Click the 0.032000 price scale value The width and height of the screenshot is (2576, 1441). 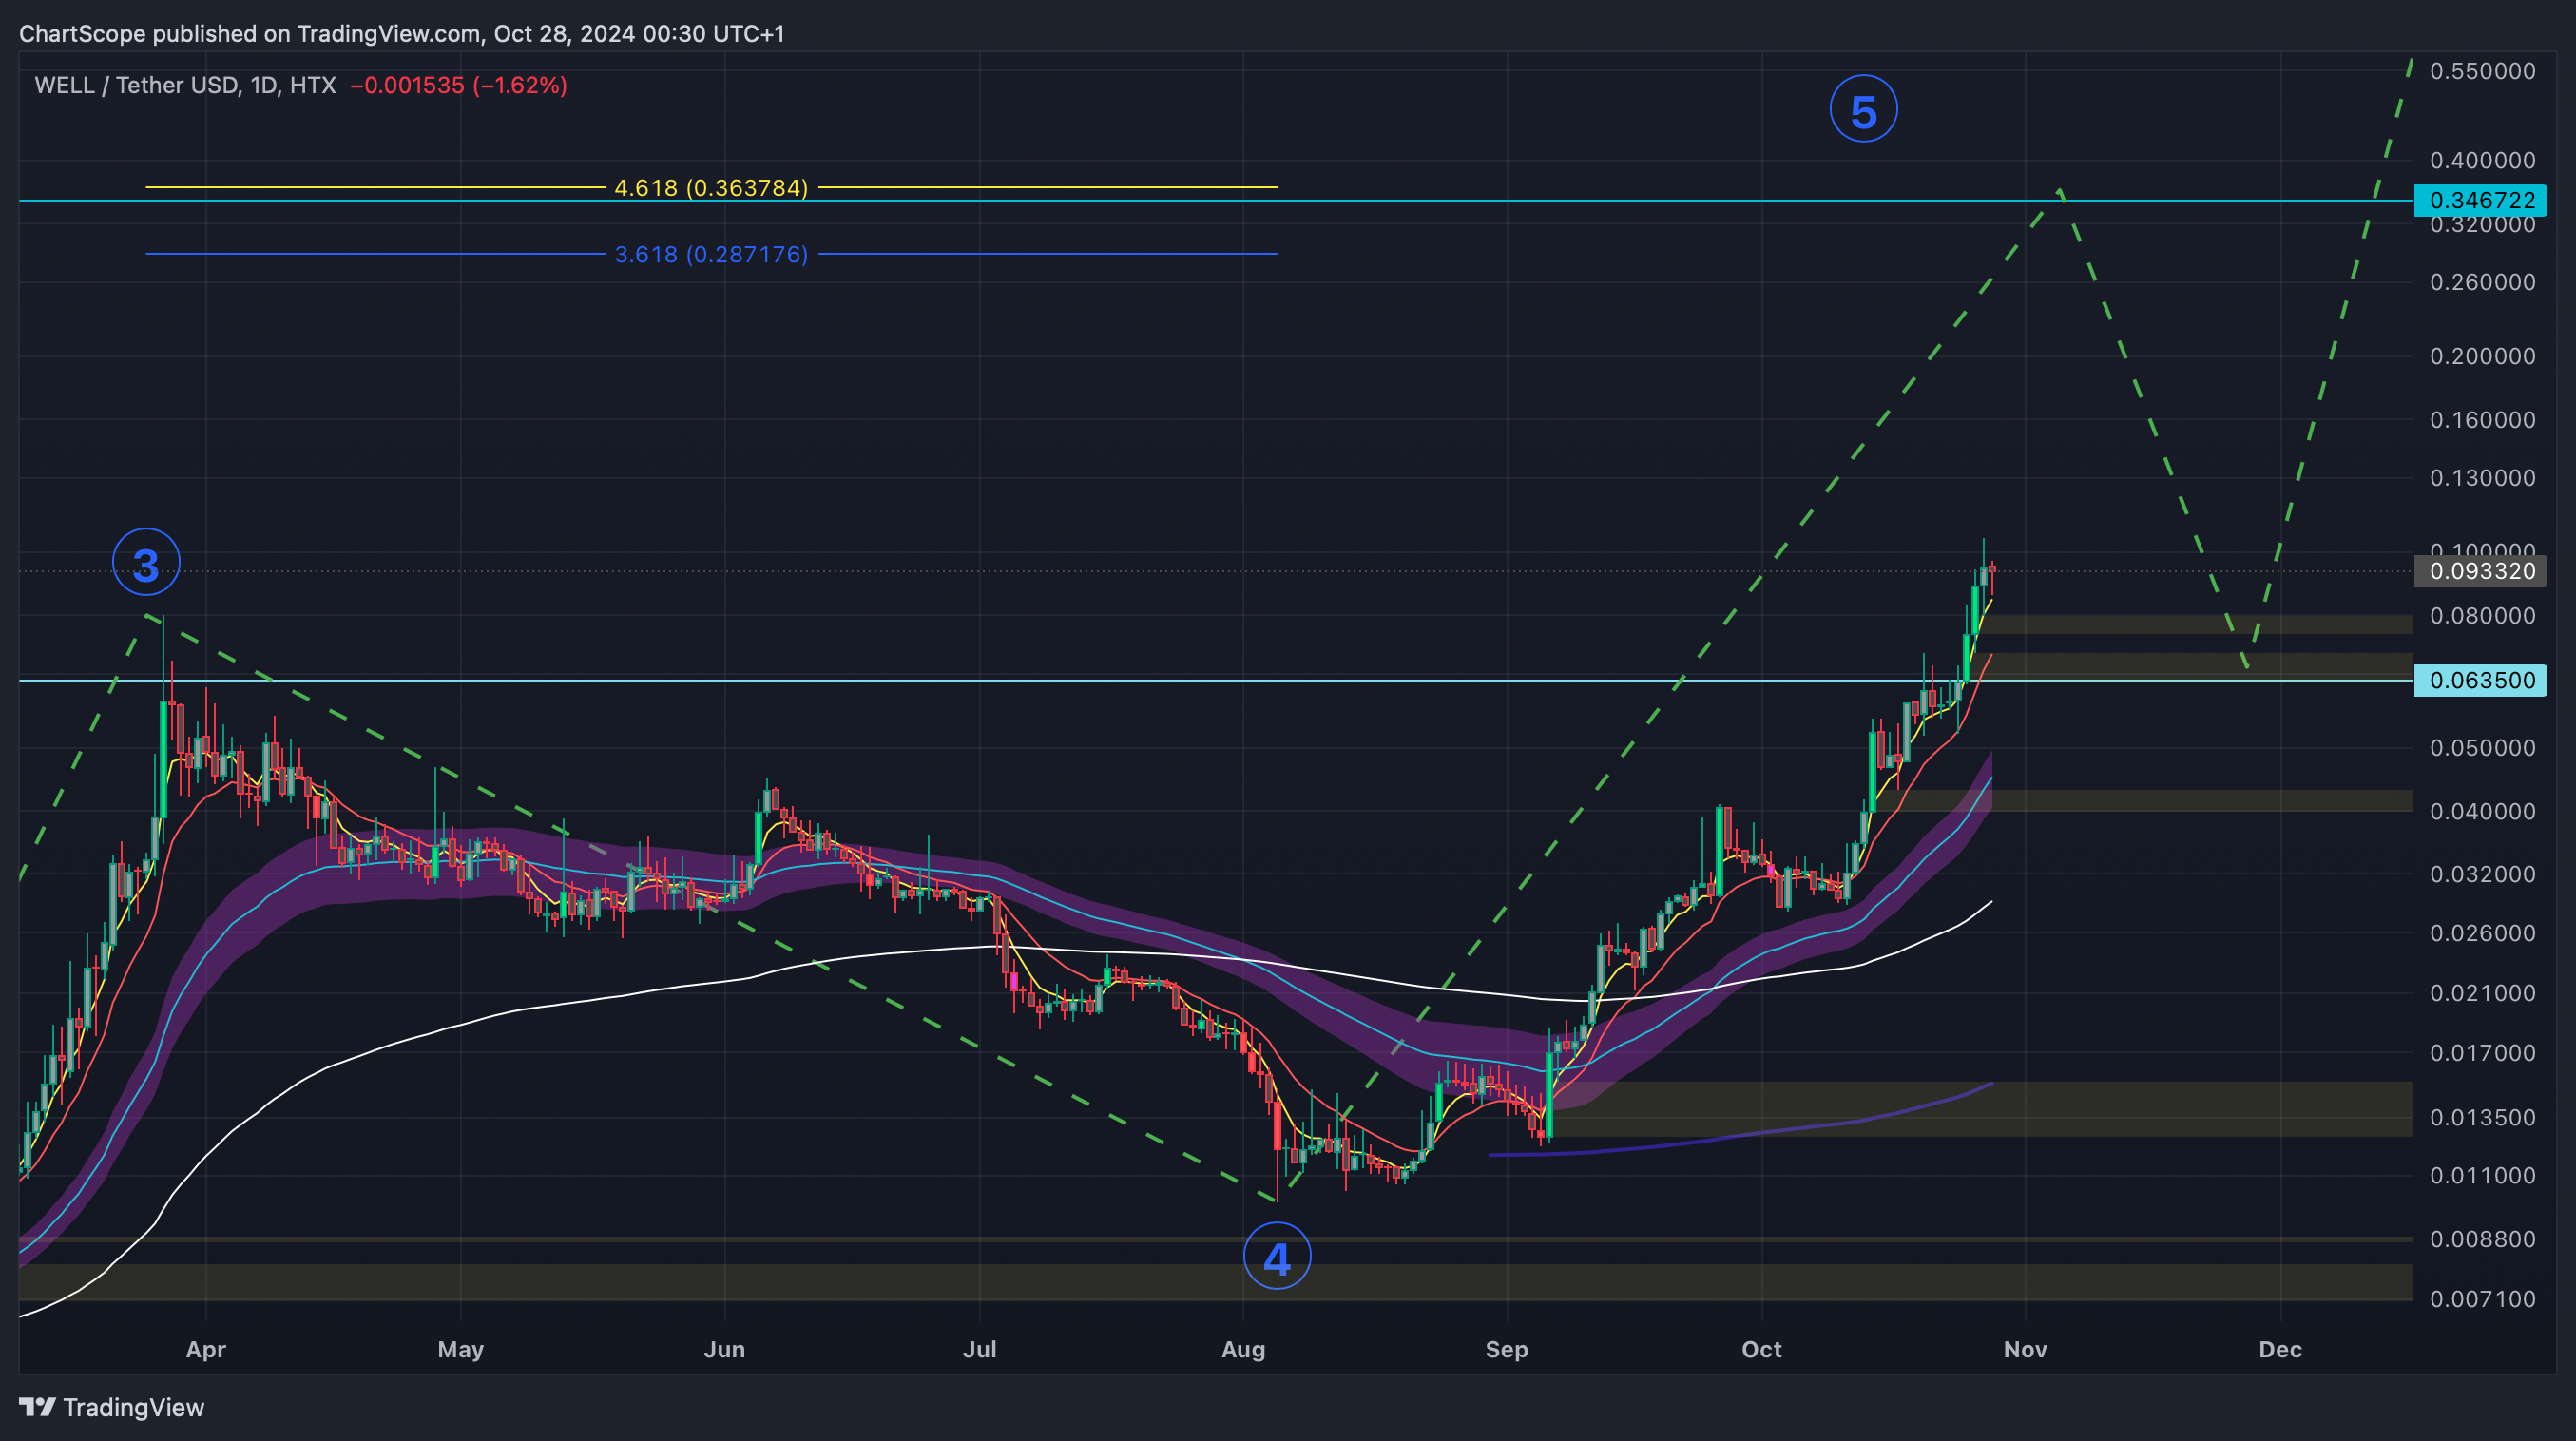click(x=2483, y=874)
